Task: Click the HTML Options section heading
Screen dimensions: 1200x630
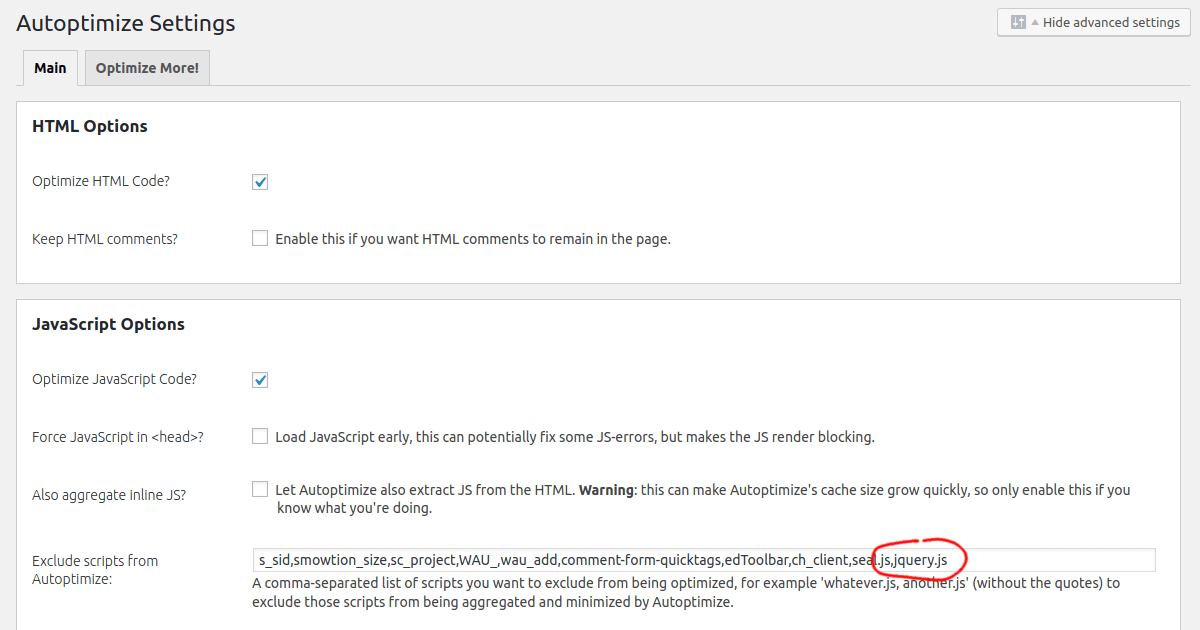Action: [90, 126]
